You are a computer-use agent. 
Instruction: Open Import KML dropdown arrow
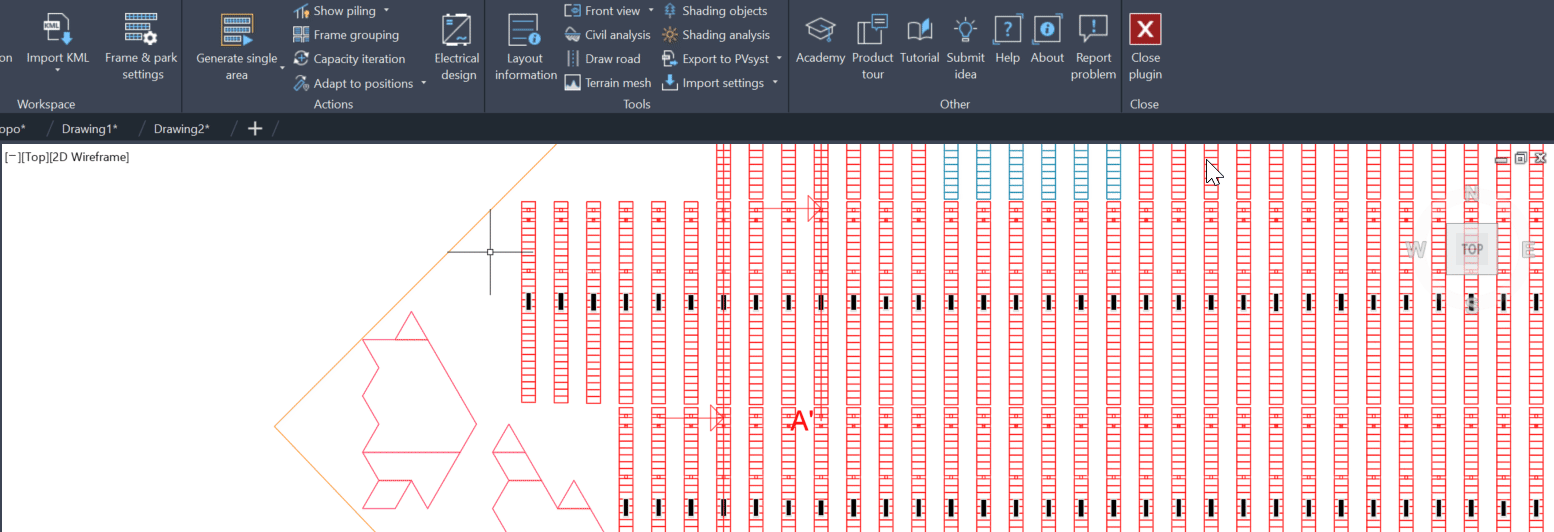click(x=58, y=72)
